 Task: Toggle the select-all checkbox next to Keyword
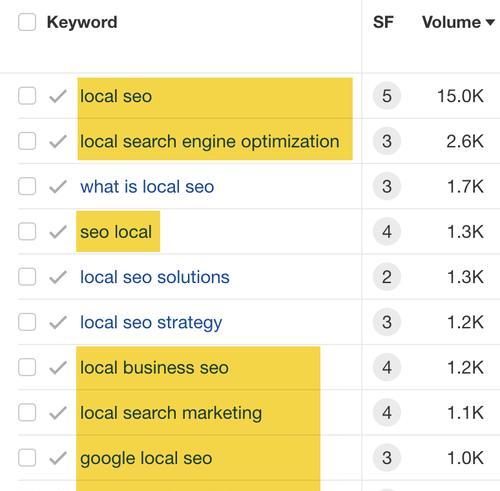[27, 22]
